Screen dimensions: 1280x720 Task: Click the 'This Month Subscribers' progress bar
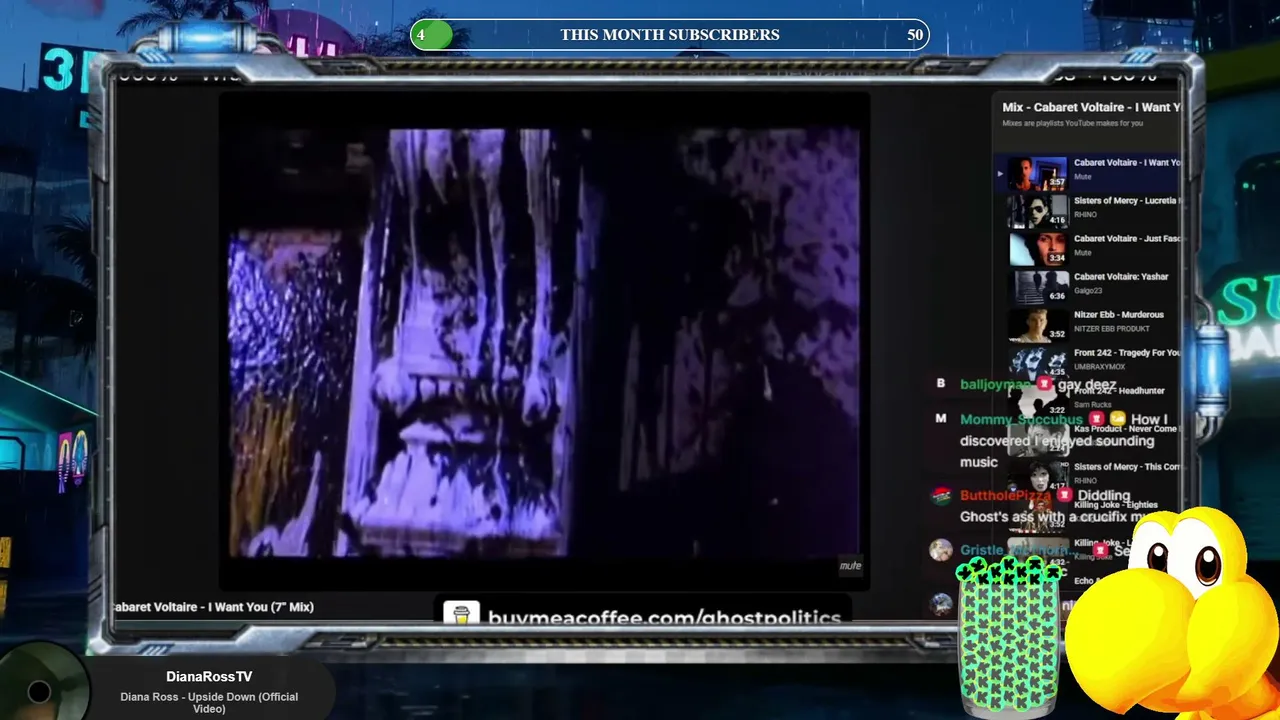(670, 35)
